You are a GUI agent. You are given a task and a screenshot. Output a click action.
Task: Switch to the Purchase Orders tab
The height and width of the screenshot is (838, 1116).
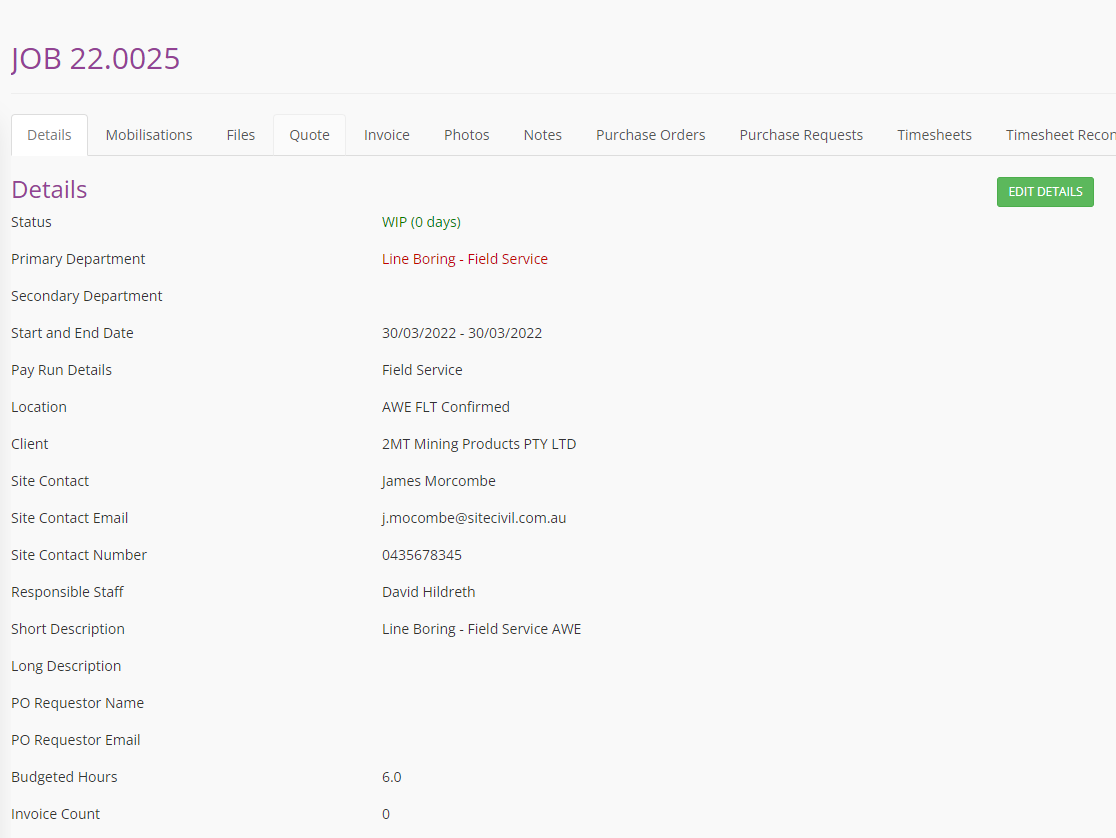[651, 135]
